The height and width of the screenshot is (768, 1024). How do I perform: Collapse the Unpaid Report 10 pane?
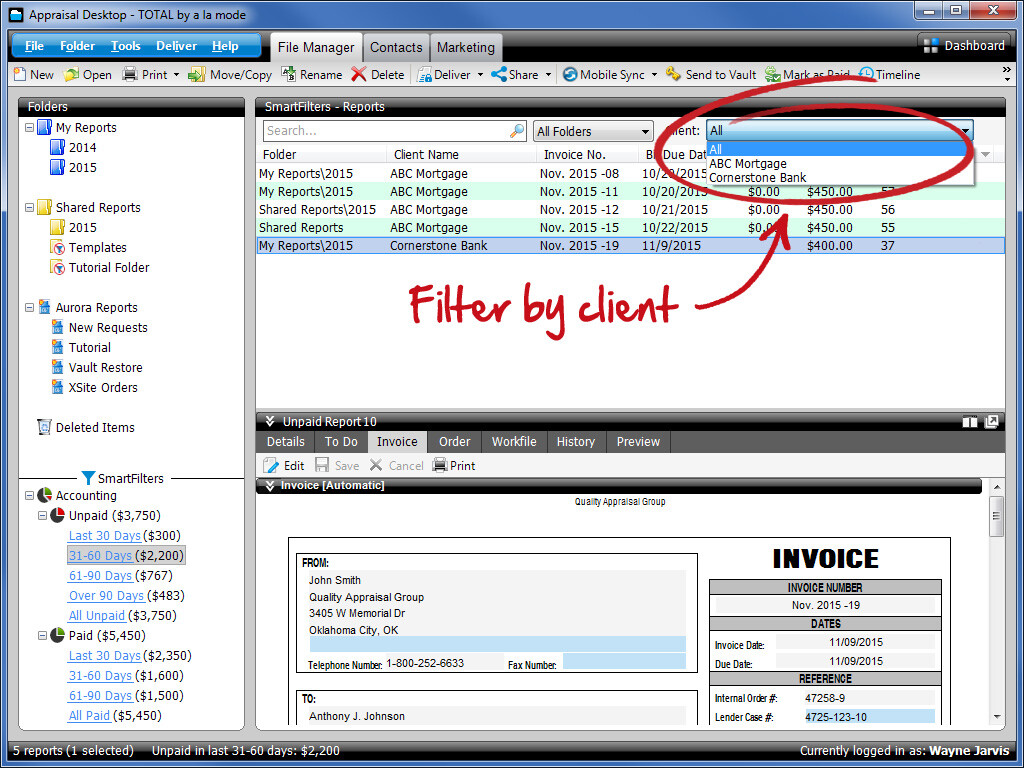pos(270,421)
